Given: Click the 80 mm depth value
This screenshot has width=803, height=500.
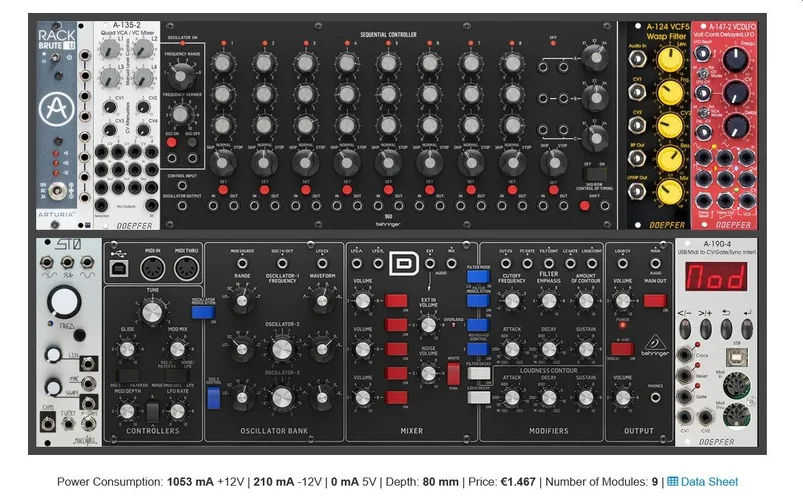Looking at the screenshot, I should tap(440, 482).
